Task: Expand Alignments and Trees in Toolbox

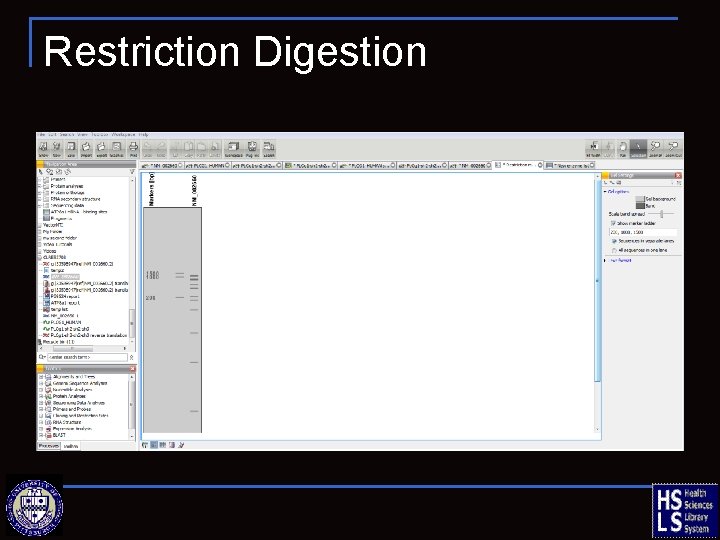Action: pyautogui.click(x=41, y=377)
